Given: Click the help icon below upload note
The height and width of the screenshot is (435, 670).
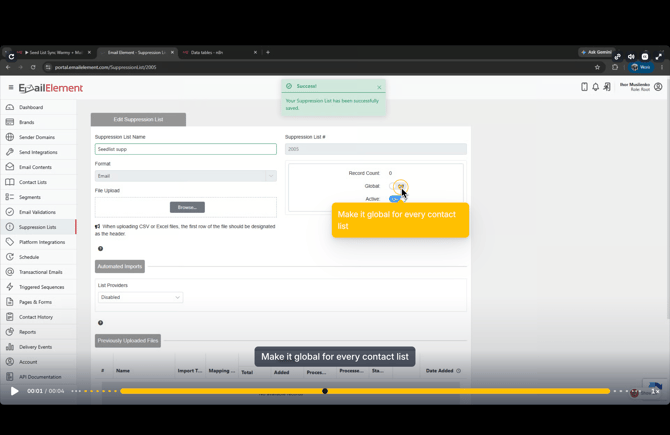Looking at the screenshot, I should tap(100, 248).
